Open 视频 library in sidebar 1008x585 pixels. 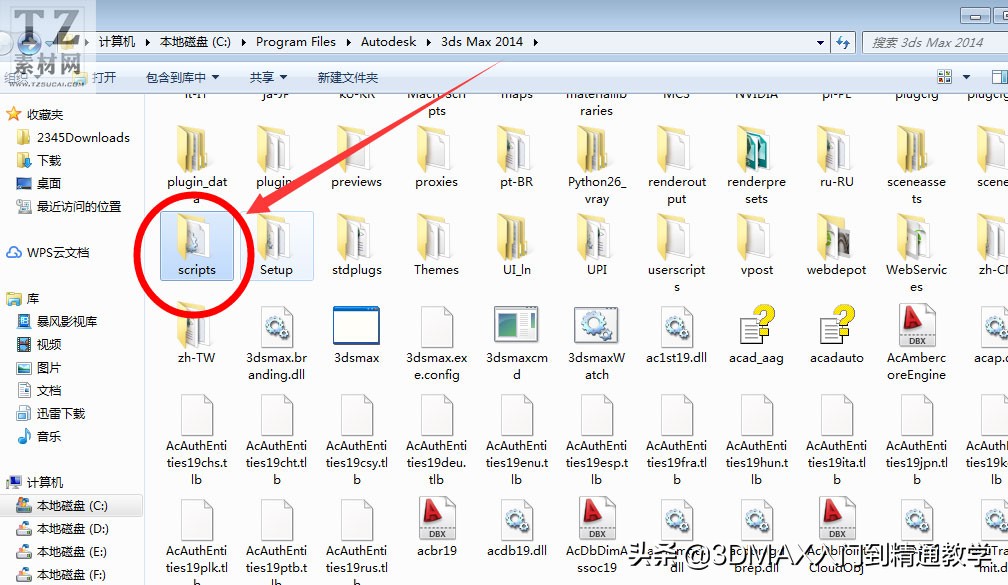pyautogui.click(x=39, y=345)
